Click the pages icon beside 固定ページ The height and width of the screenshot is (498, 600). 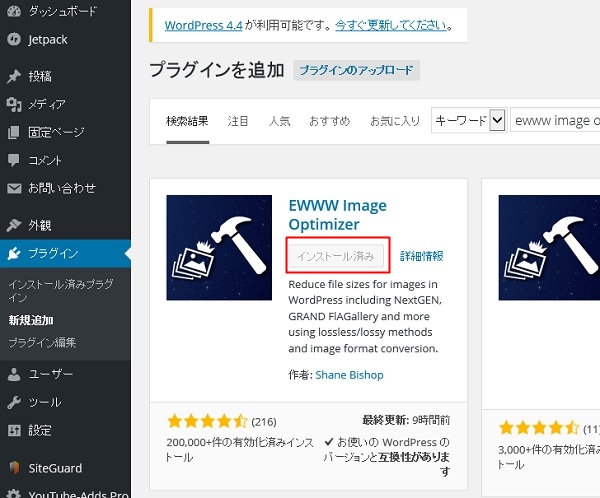(x=14, y=132)
